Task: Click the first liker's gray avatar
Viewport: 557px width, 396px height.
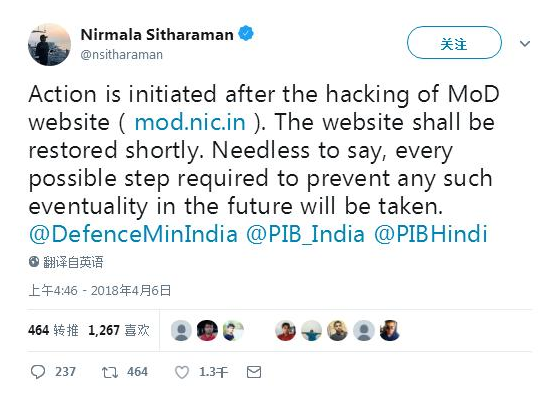Action: [x=181, y=331]
